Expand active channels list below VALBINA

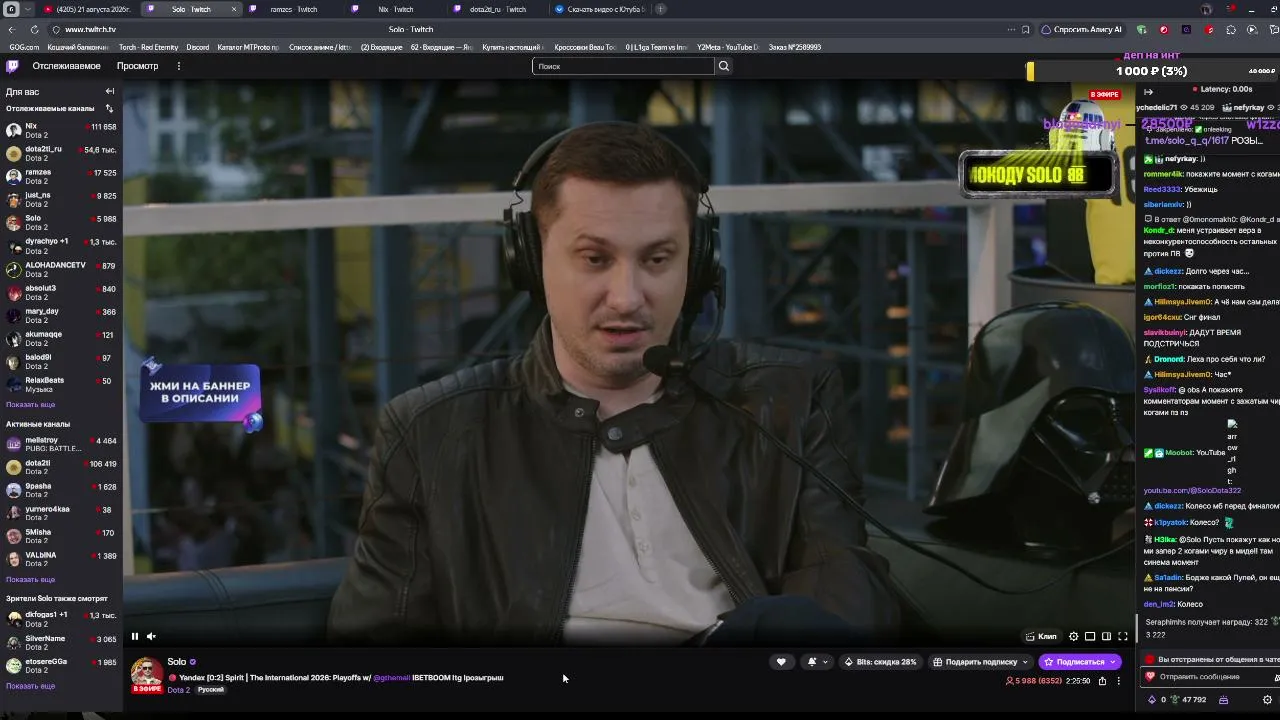(30, 579)
